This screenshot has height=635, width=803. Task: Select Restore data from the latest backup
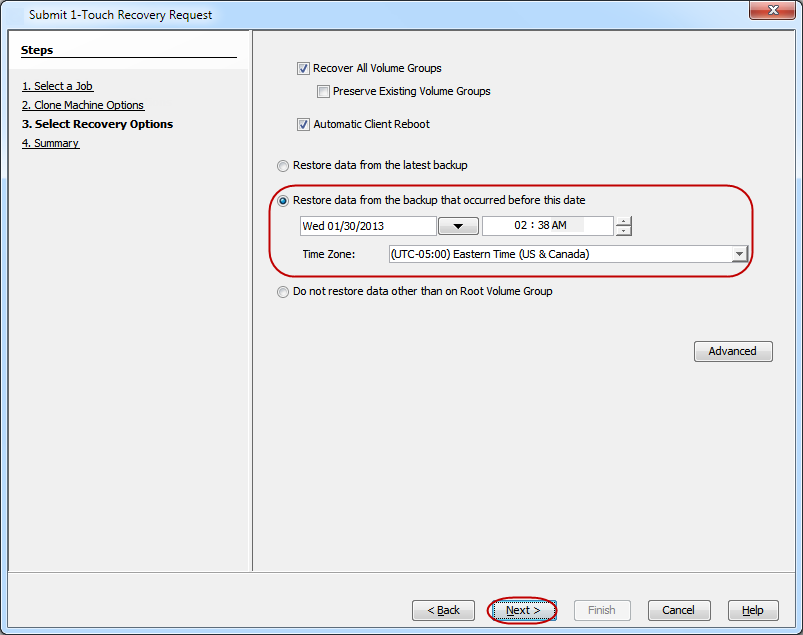(x=284, y=166)
